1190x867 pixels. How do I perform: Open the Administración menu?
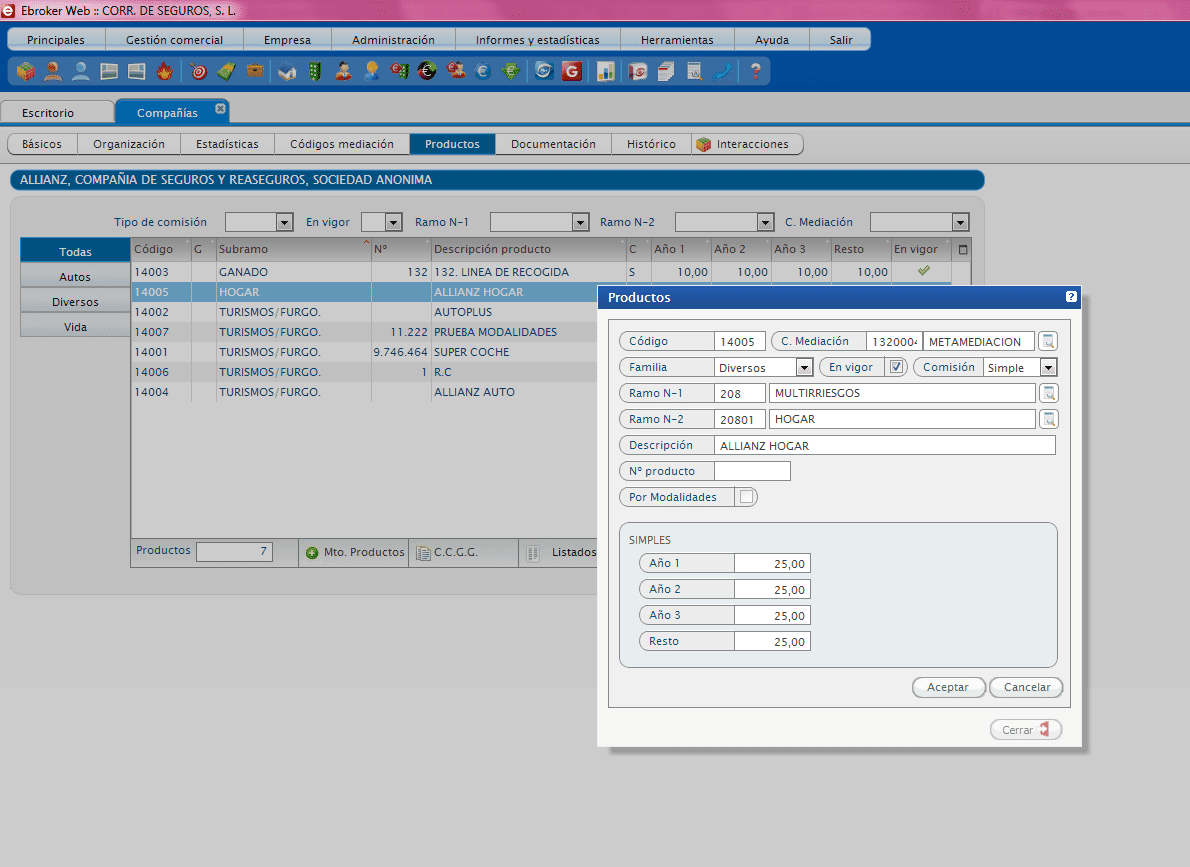(393, 39)
